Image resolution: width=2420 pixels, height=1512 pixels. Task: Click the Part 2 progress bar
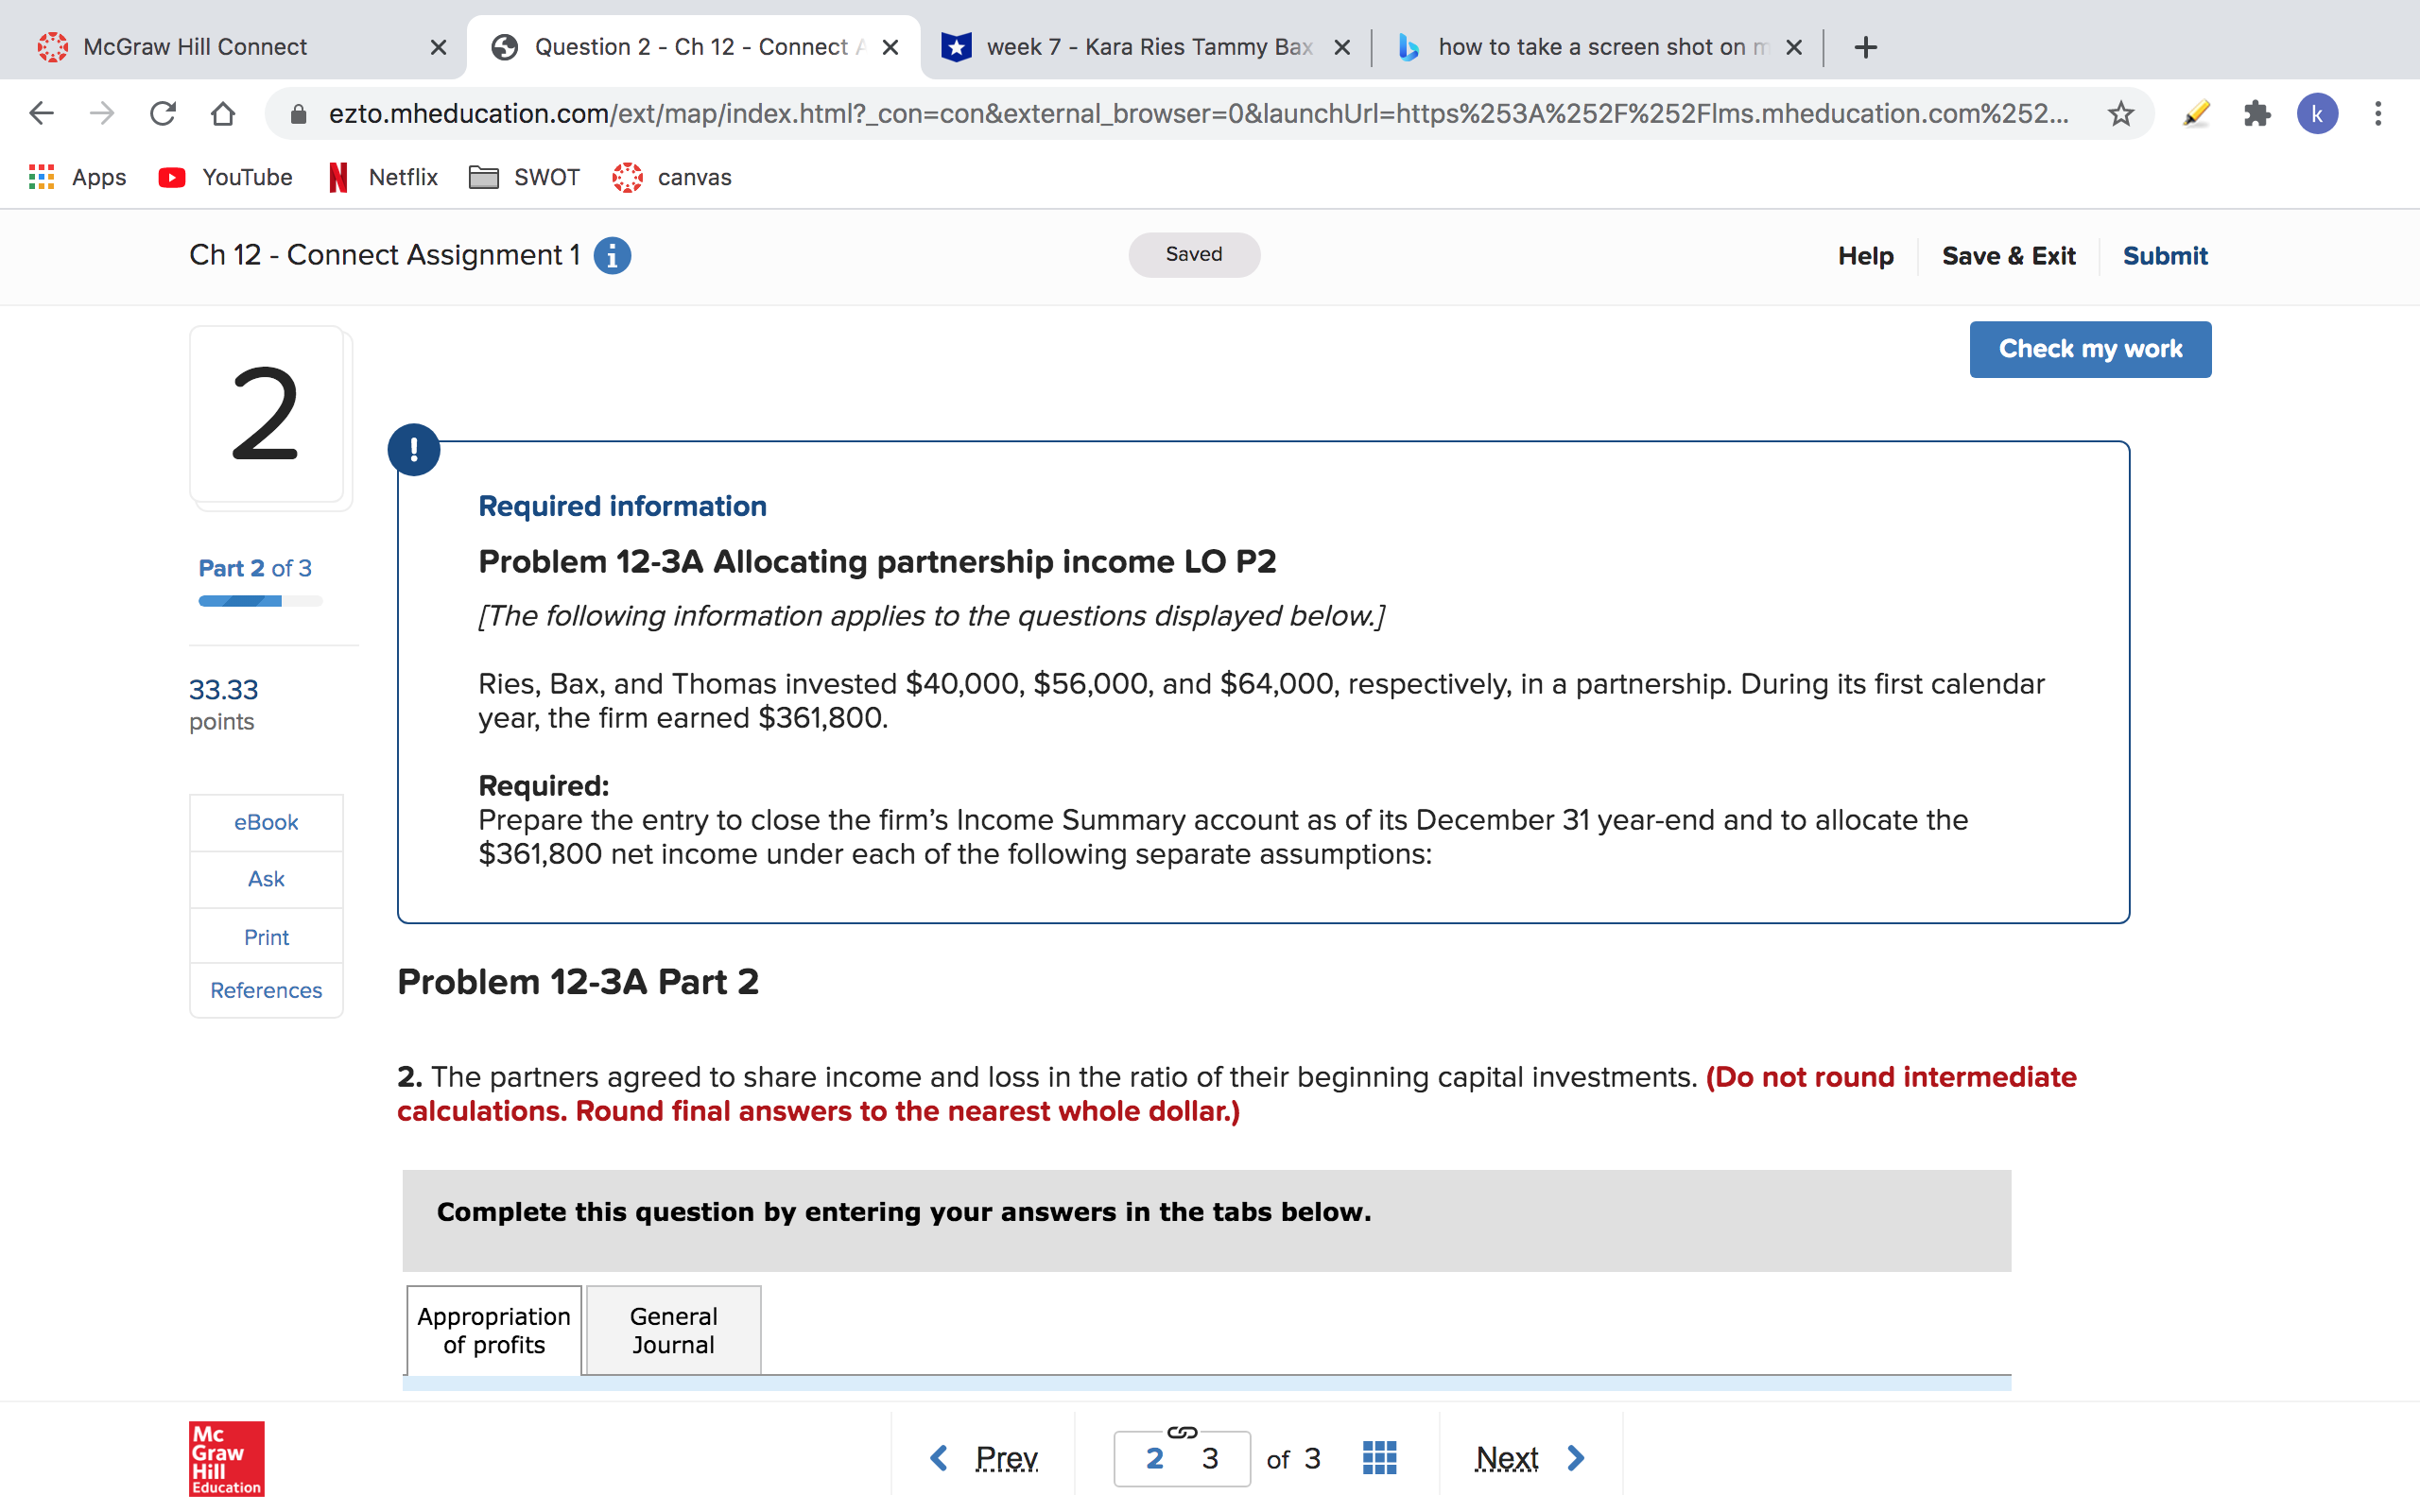tap(260, 600)
